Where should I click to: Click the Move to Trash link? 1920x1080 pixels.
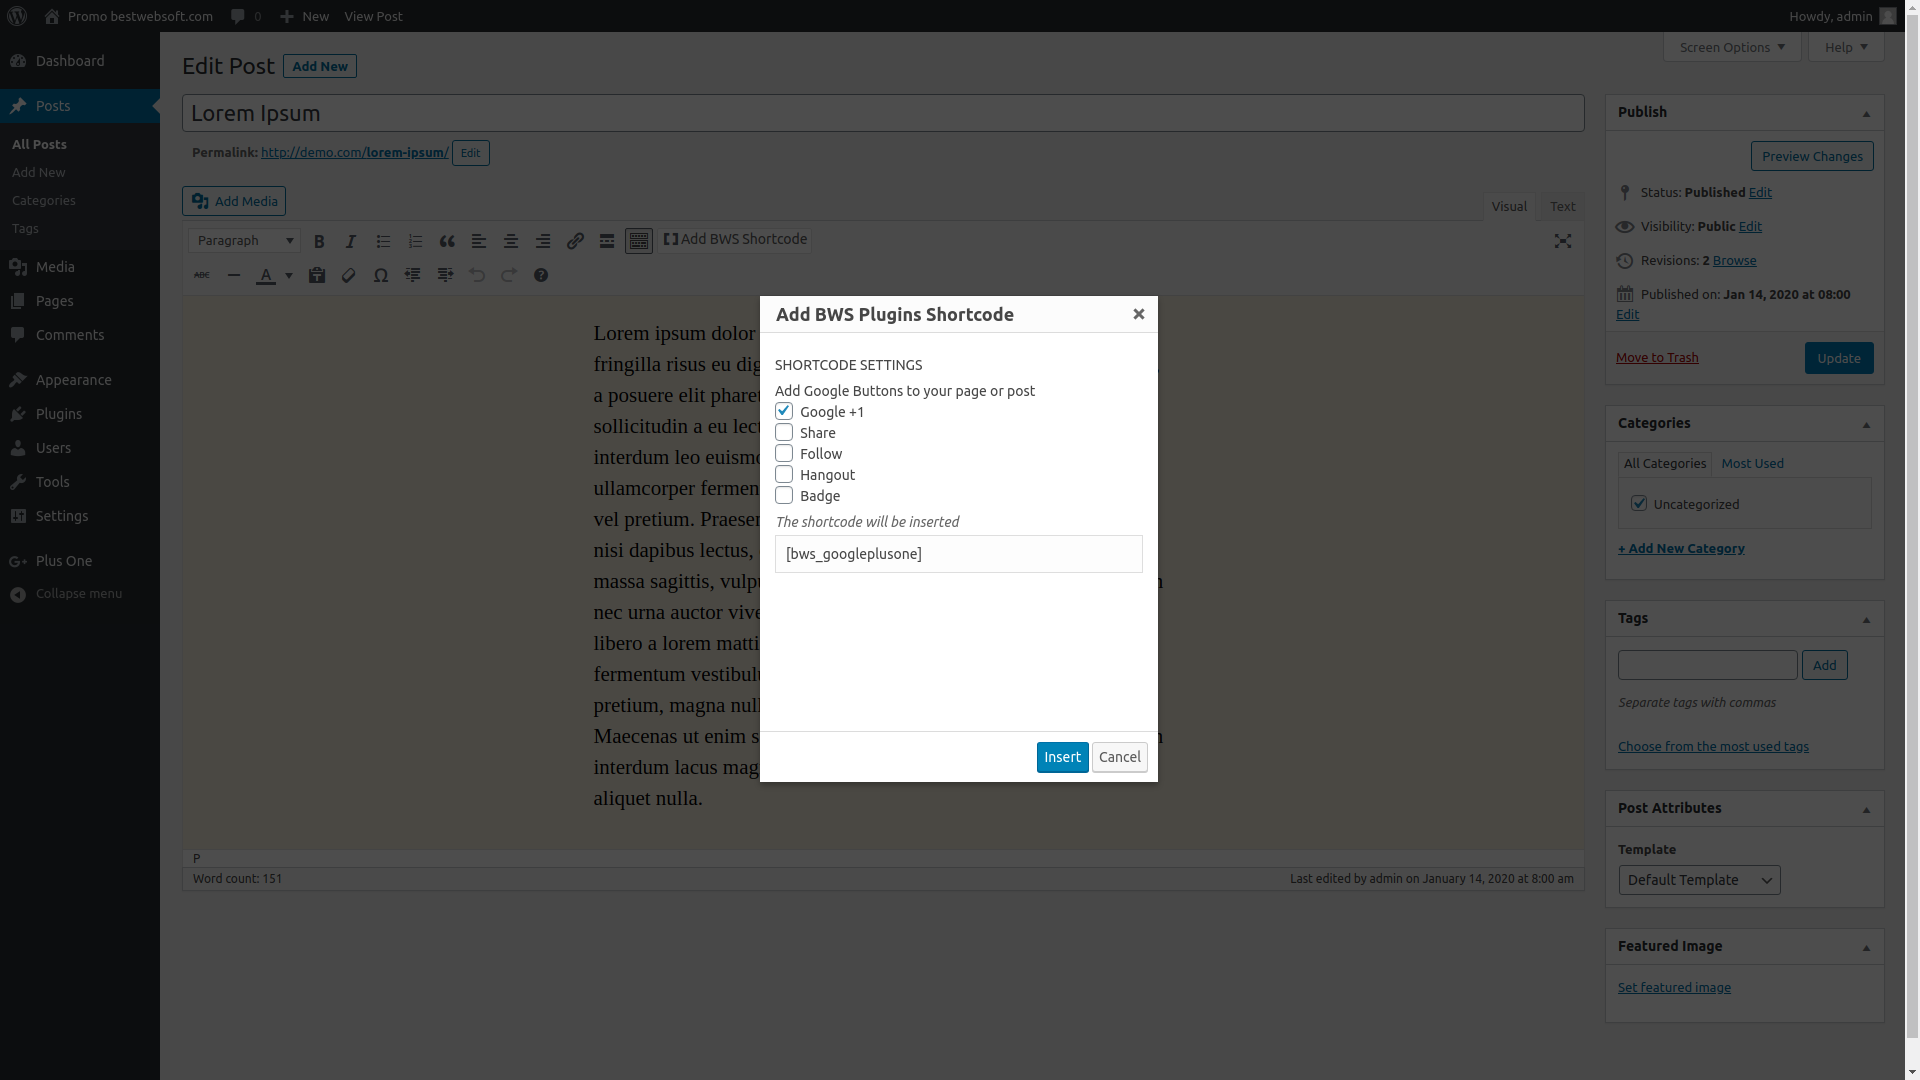click(1657, 357)
